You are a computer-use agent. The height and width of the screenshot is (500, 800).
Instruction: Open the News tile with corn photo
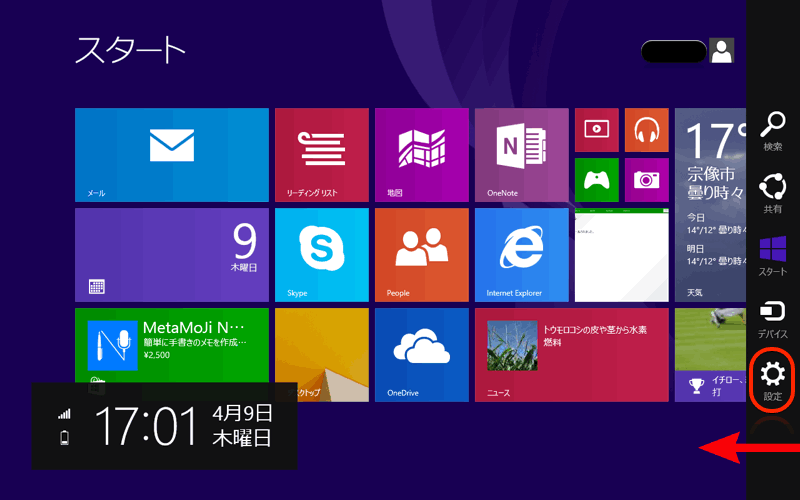[x=571, y=354]
